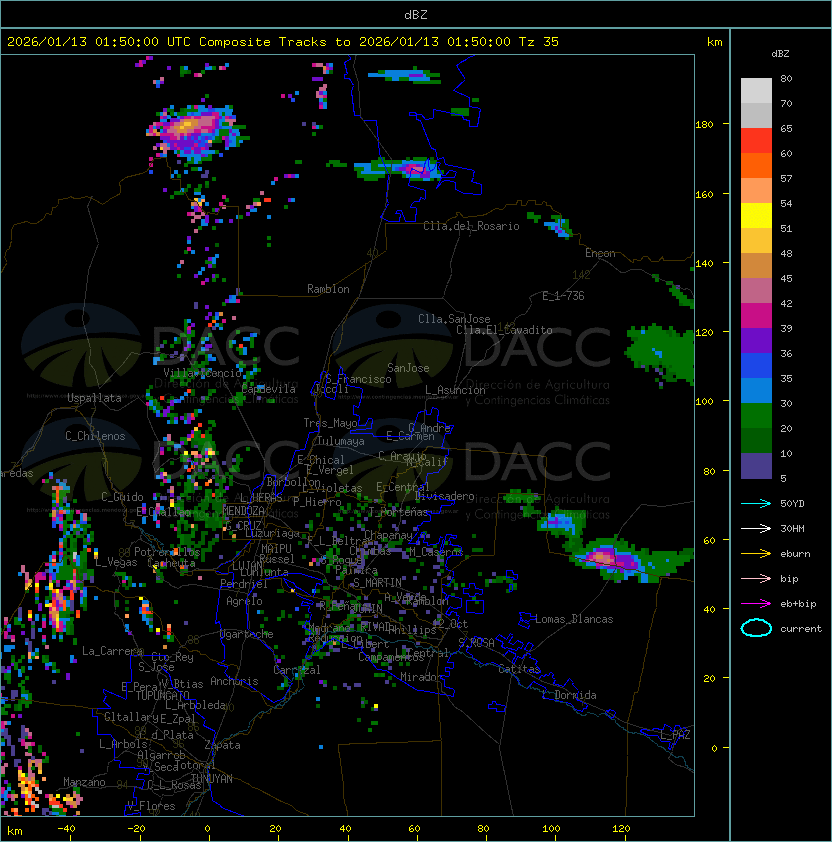Click the 'Clla.El_Cavadito' map label
This screenshot has width=832, height=842.
click(504, 330)
